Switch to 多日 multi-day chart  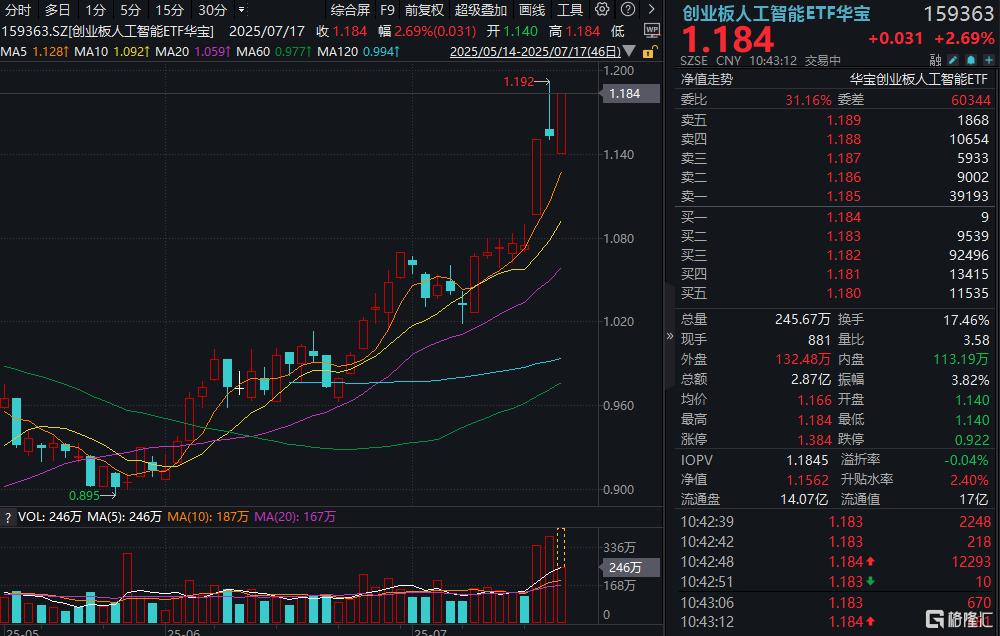pos(57,10)
